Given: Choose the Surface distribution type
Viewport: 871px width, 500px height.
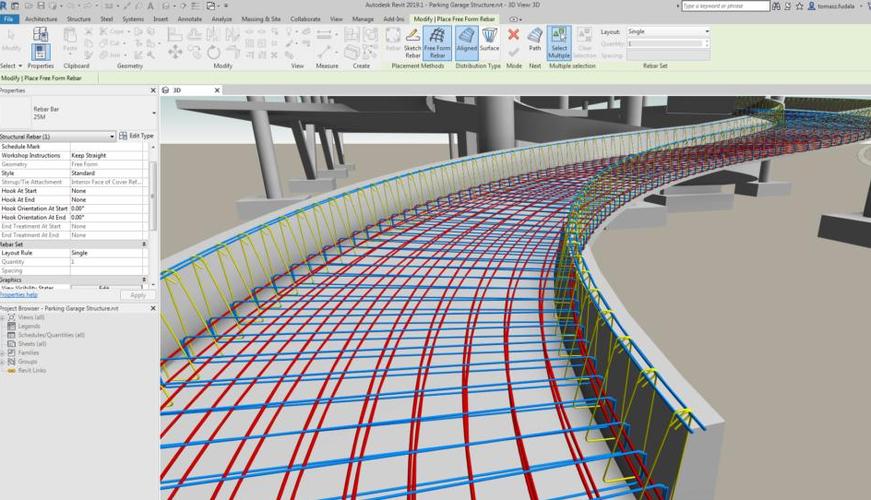Looking at the screenshot, I should point(489,41).
